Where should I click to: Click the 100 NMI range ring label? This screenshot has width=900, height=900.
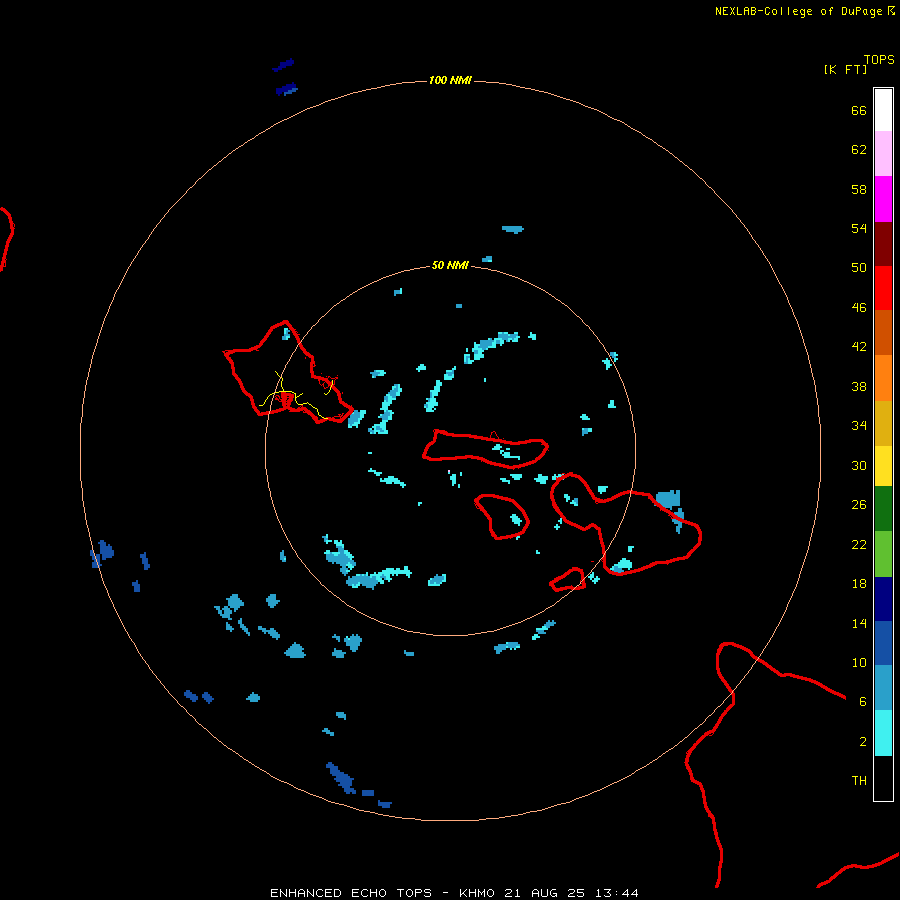(450, 80)
